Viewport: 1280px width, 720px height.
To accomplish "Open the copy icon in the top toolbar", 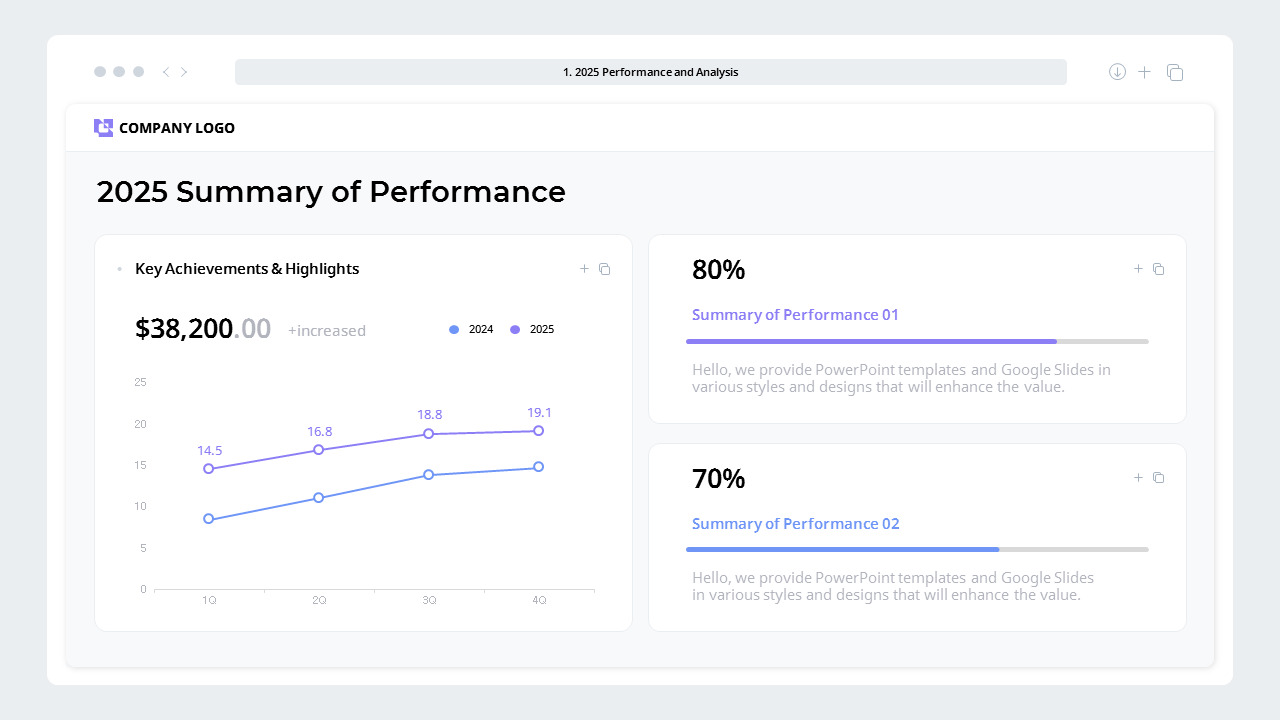I will pos(1175,72).
